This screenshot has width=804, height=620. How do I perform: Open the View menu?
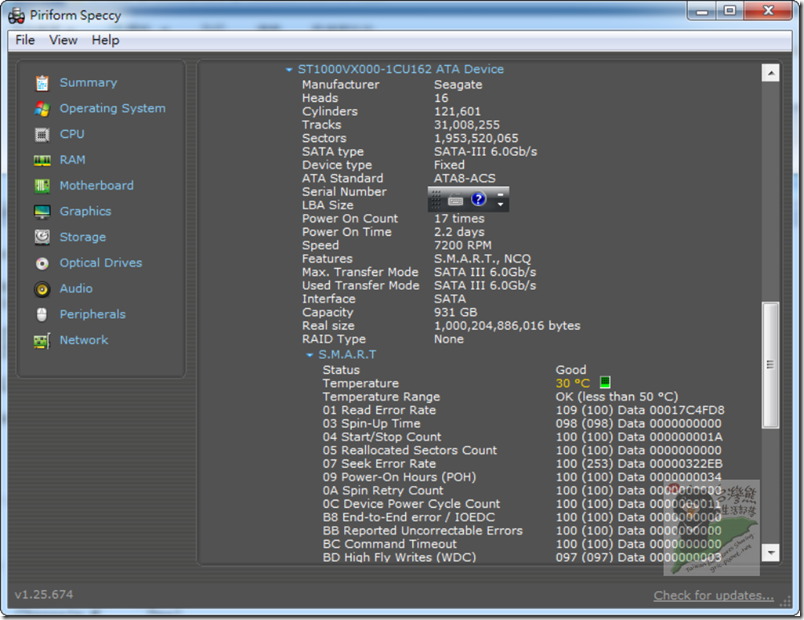(63, 40)
